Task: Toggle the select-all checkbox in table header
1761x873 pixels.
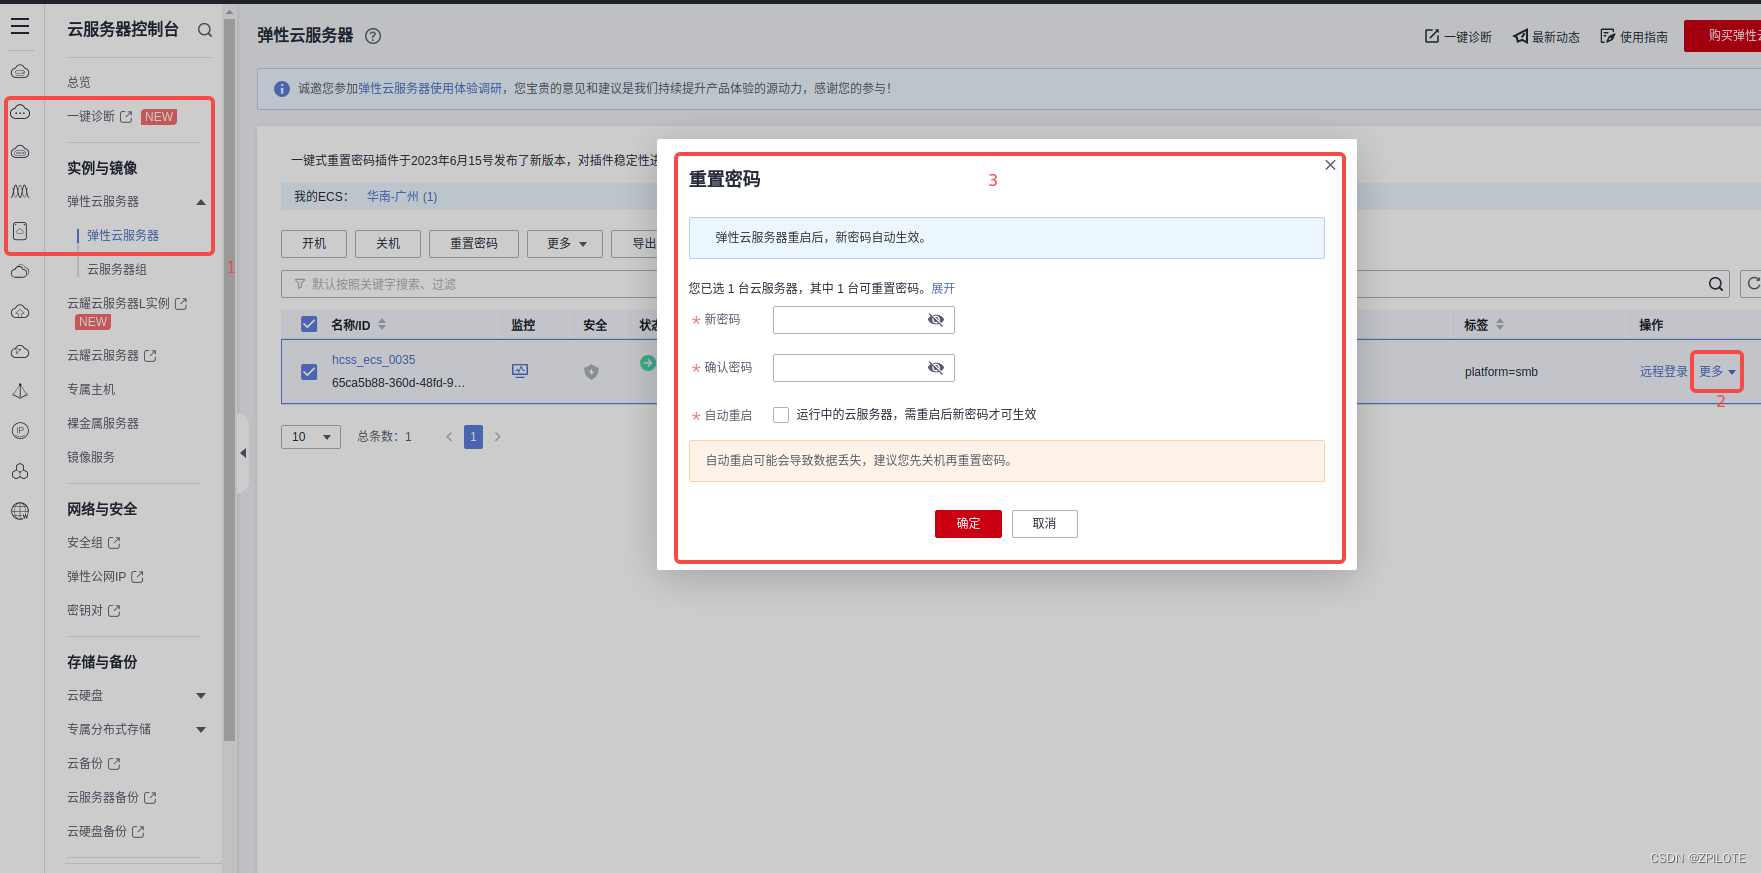Action: (309, 324)
